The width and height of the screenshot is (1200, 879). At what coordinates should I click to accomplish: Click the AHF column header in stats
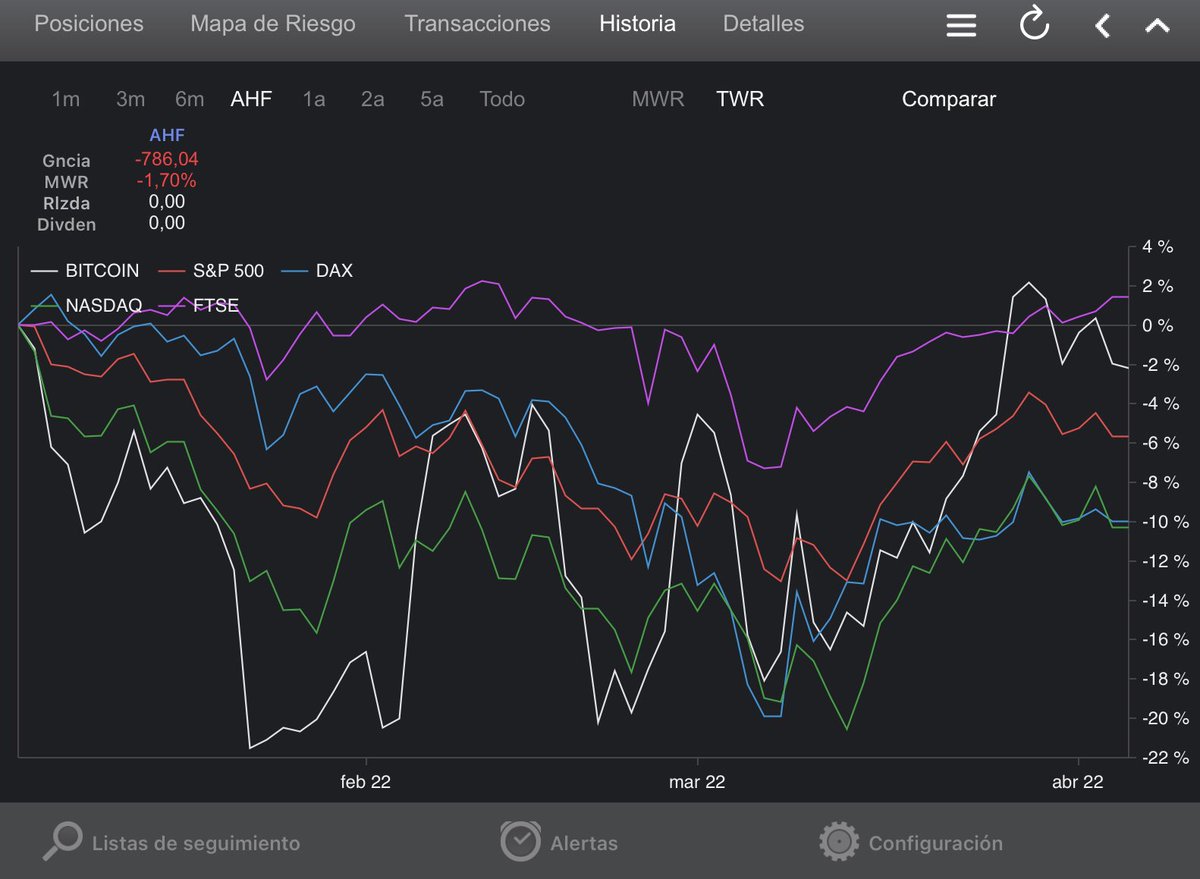(x=167, y=135)
